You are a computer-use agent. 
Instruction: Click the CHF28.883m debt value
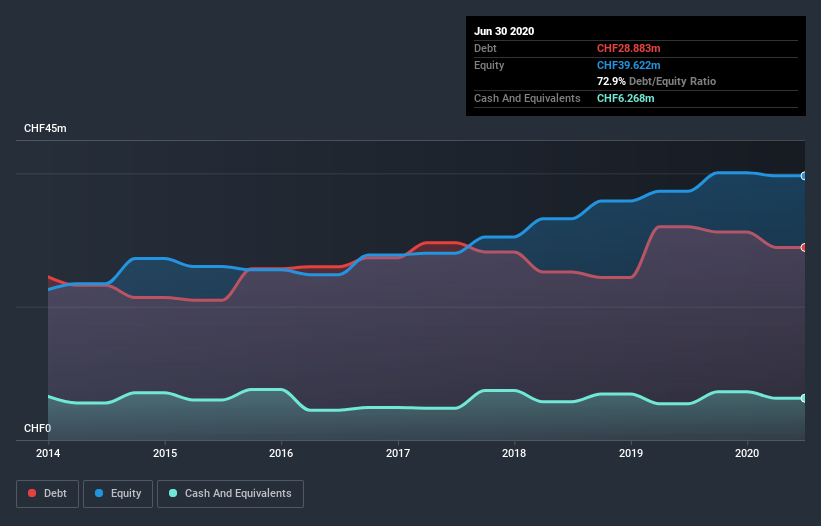(x=628, y=49)
